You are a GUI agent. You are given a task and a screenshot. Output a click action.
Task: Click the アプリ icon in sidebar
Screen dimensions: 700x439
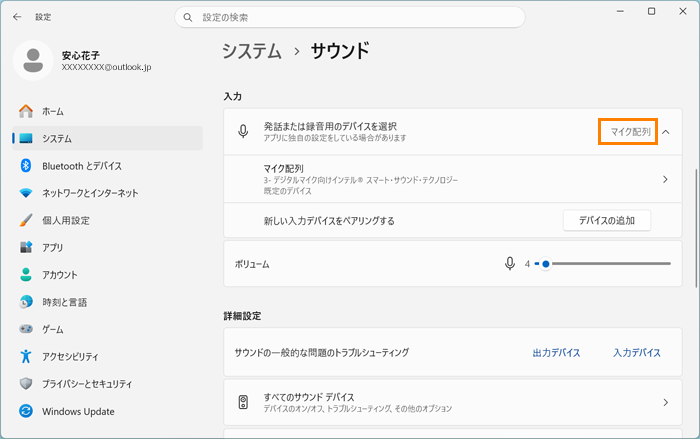pyautogui.click(x=26, y=247)
